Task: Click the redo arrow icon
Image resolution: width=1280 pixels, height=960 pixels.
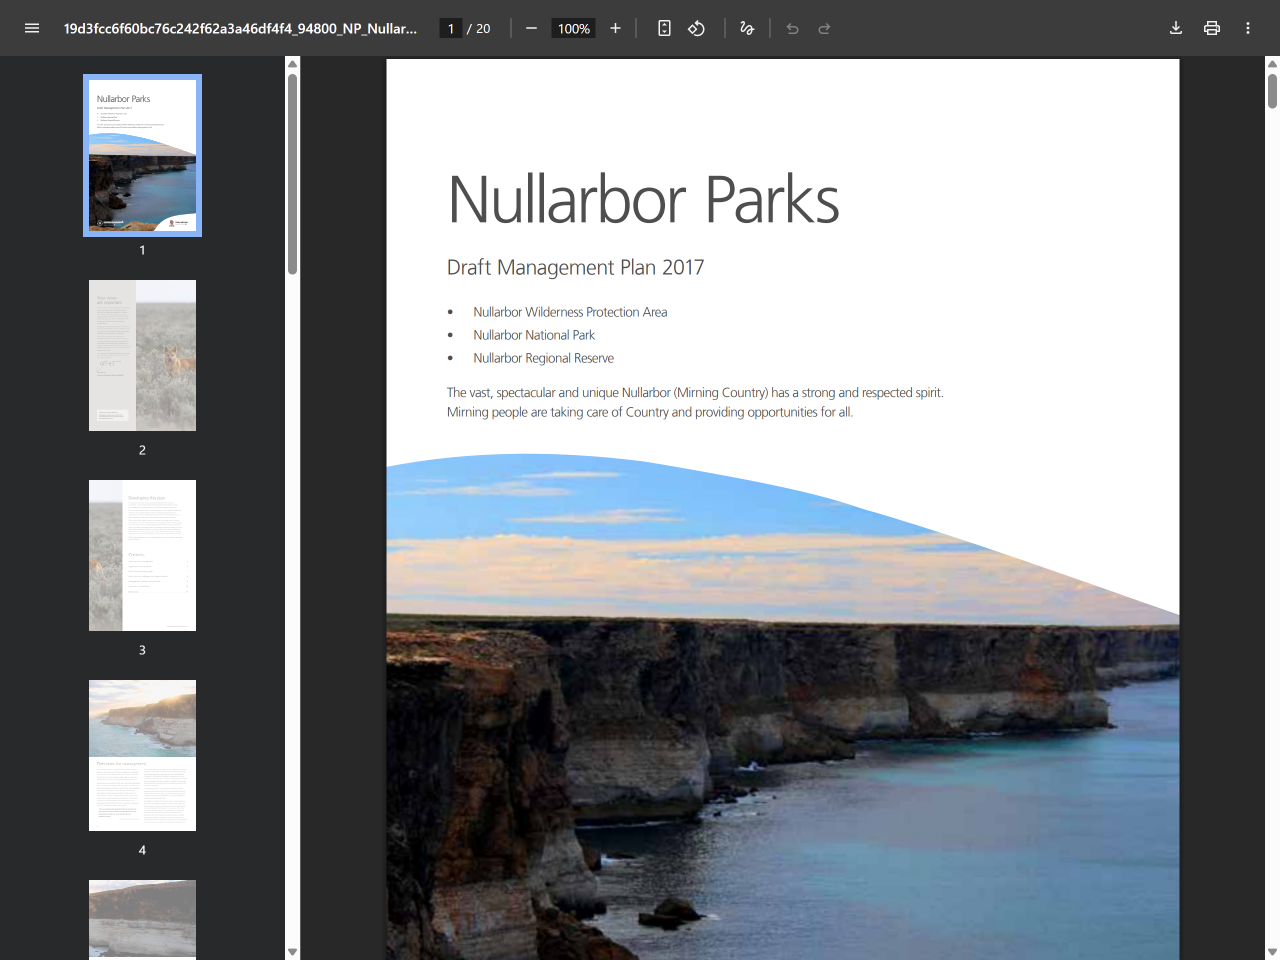Action: pos(824,28)
